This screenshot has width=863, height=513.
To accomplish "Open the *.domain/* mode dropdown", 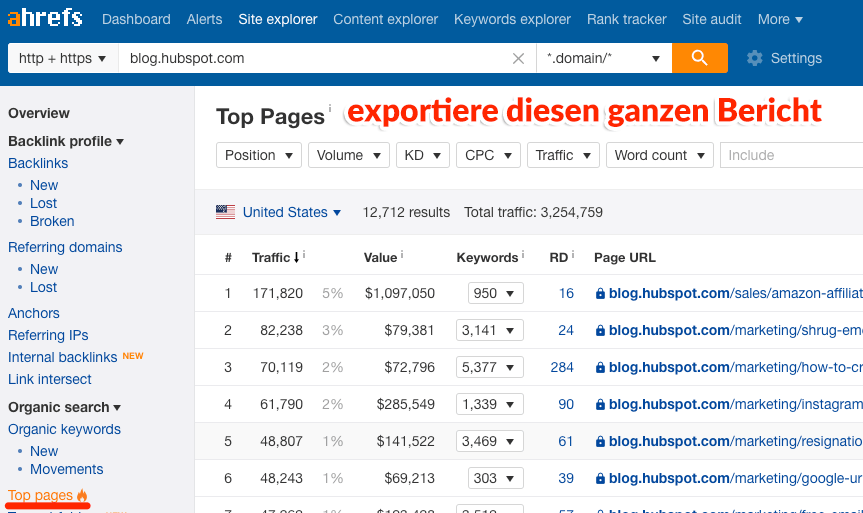I will [604, 58].
